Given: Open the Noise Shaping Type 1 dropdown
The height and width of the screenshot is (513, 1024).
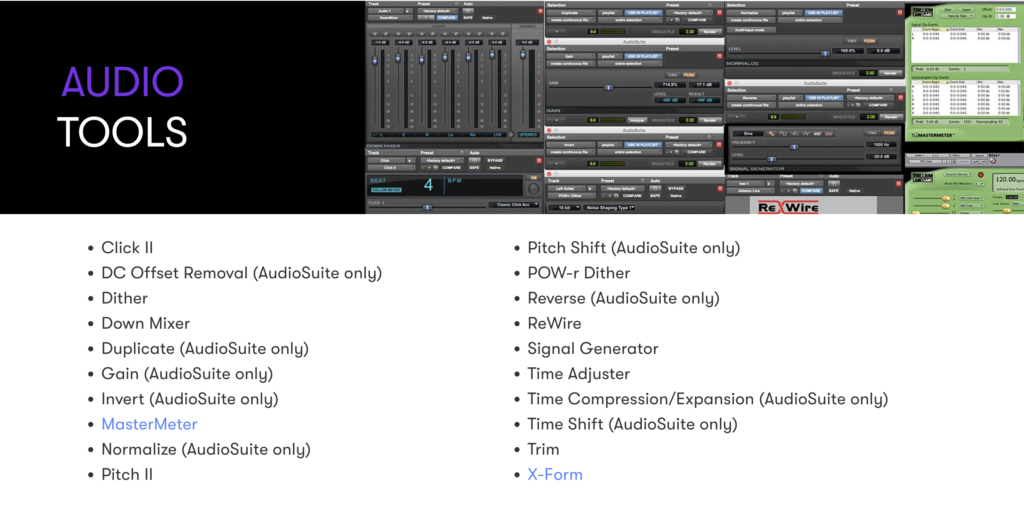Looking at the screenshot, I should click(609, 208).
